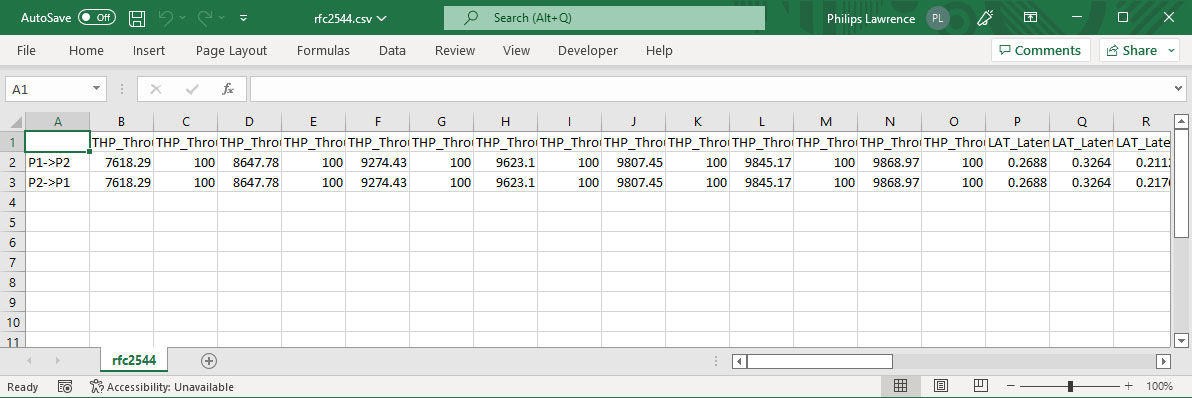
Task: Open the Philips Lawrence account avatar
Action: tap(938, 18)
